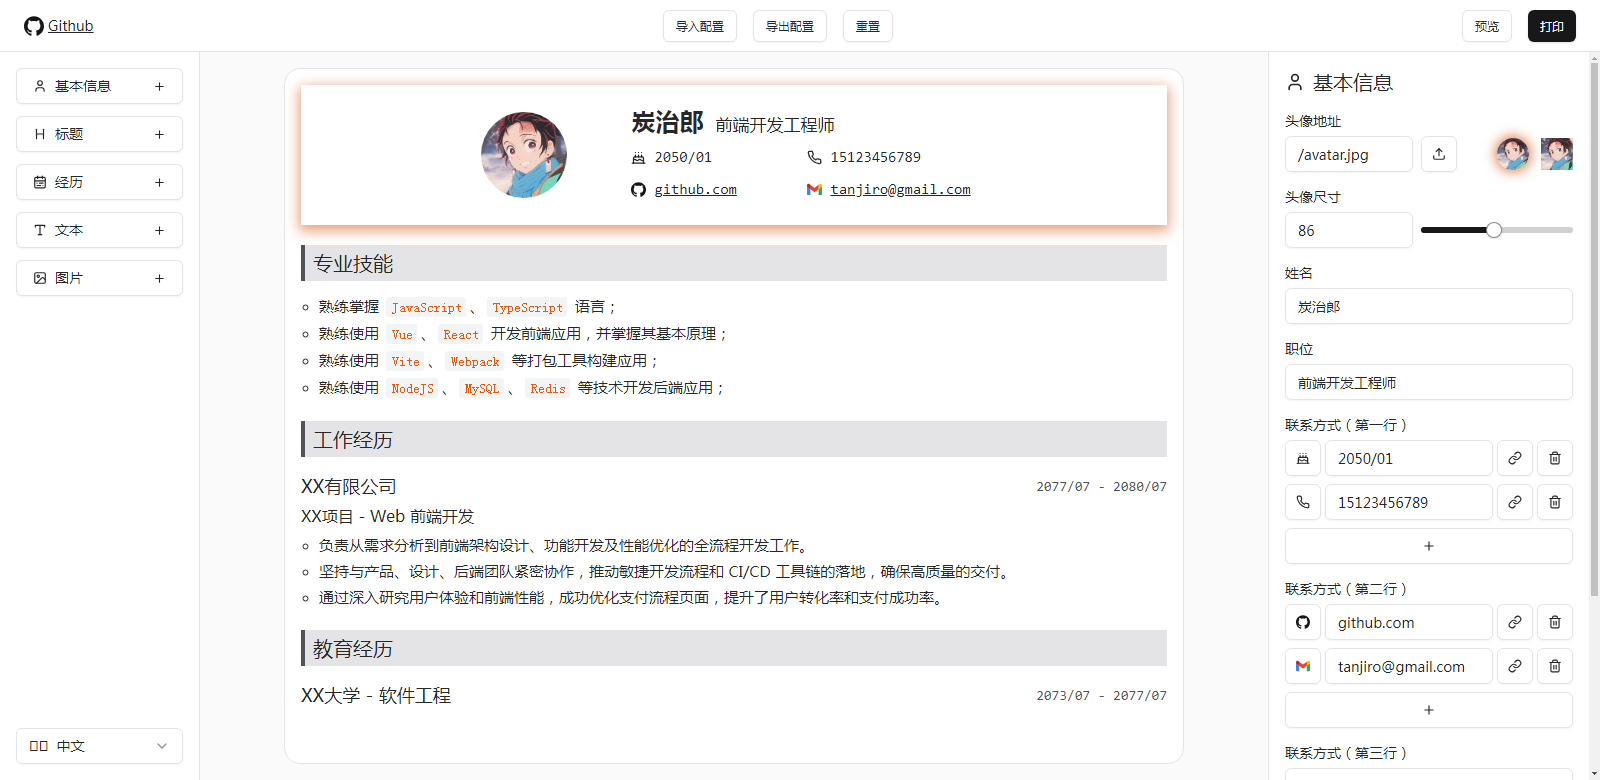The width and height of the screenshot is (1600, 780).
Task: Delete the 2050/01 contact row
Action: (x=1554, y=458)
